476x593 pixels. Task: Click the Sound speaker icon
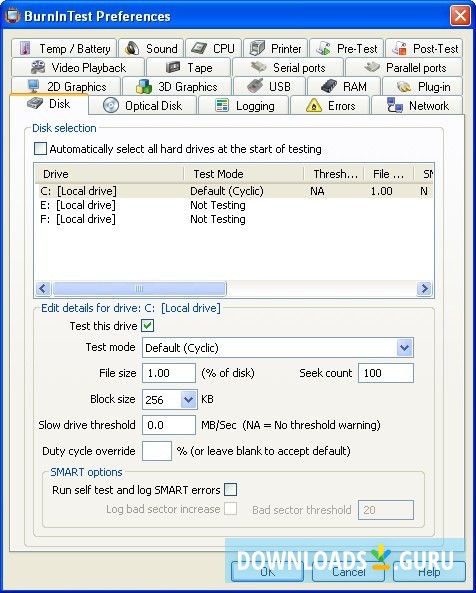132,48
